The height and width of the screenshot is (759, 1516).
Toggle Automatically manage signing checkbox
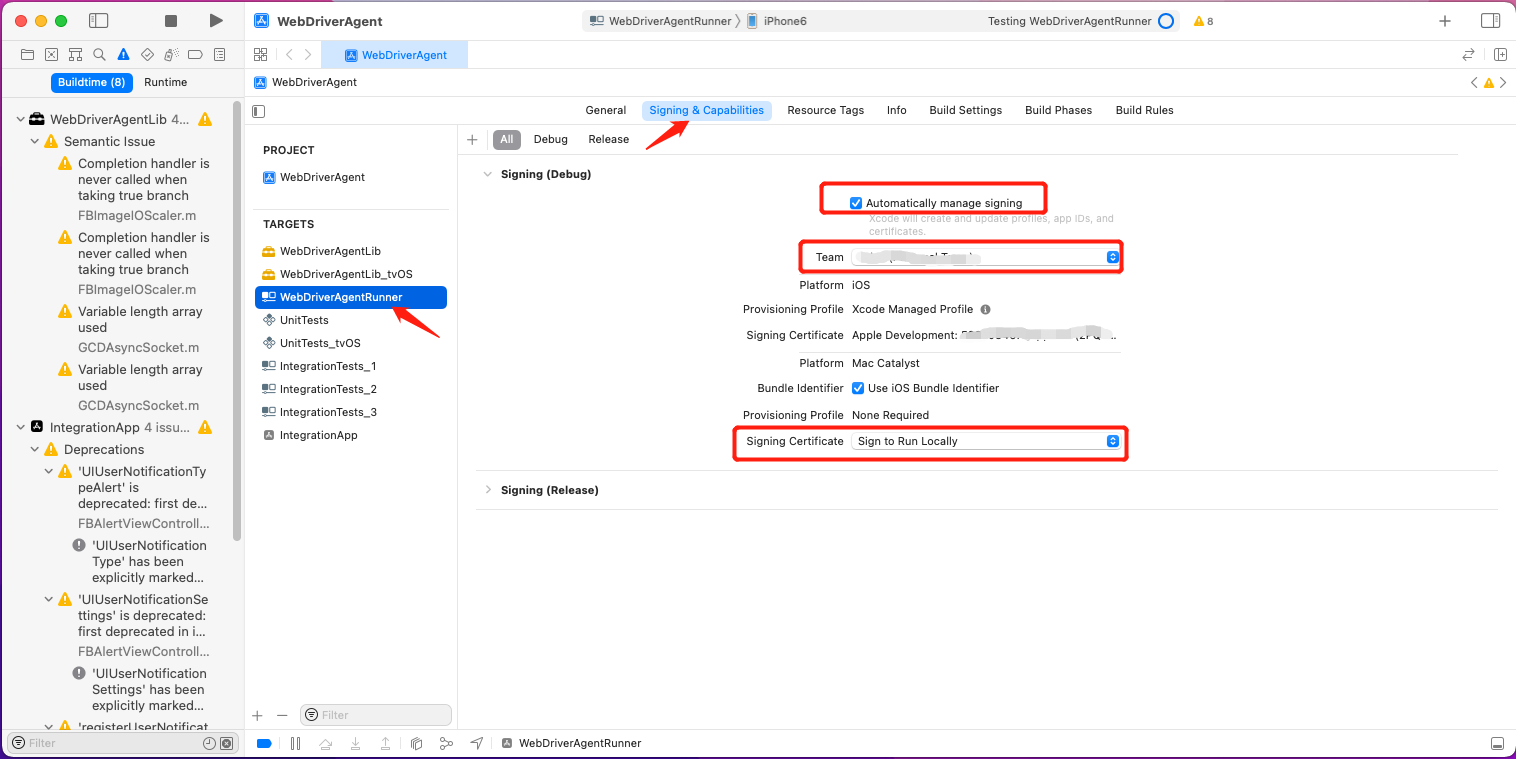coord(856,203)
